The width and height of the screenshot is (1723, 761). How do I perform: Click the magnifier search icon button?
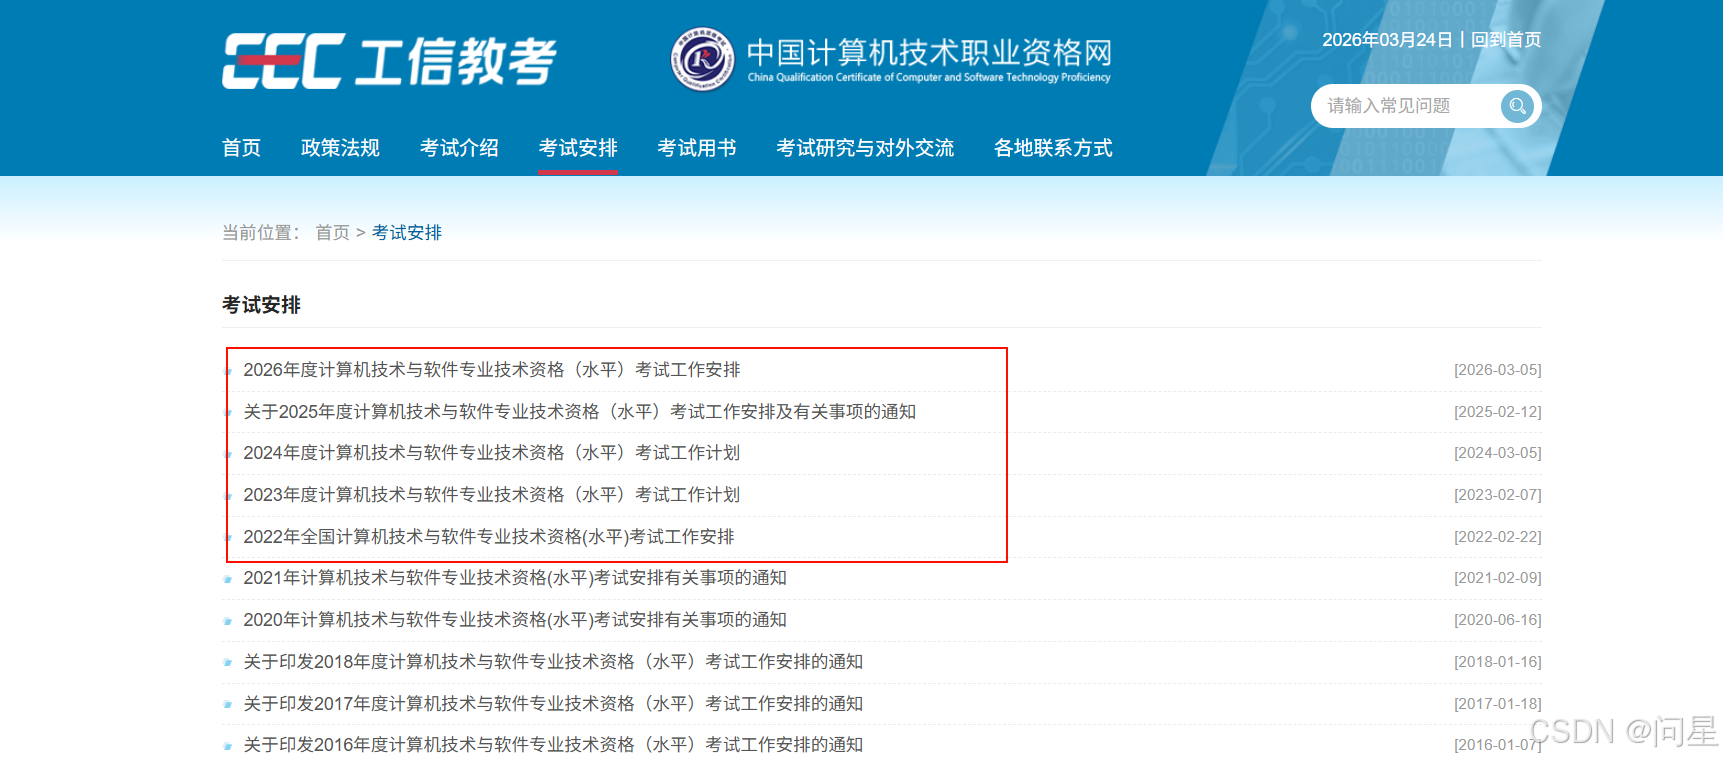(x=1517, y=106)
